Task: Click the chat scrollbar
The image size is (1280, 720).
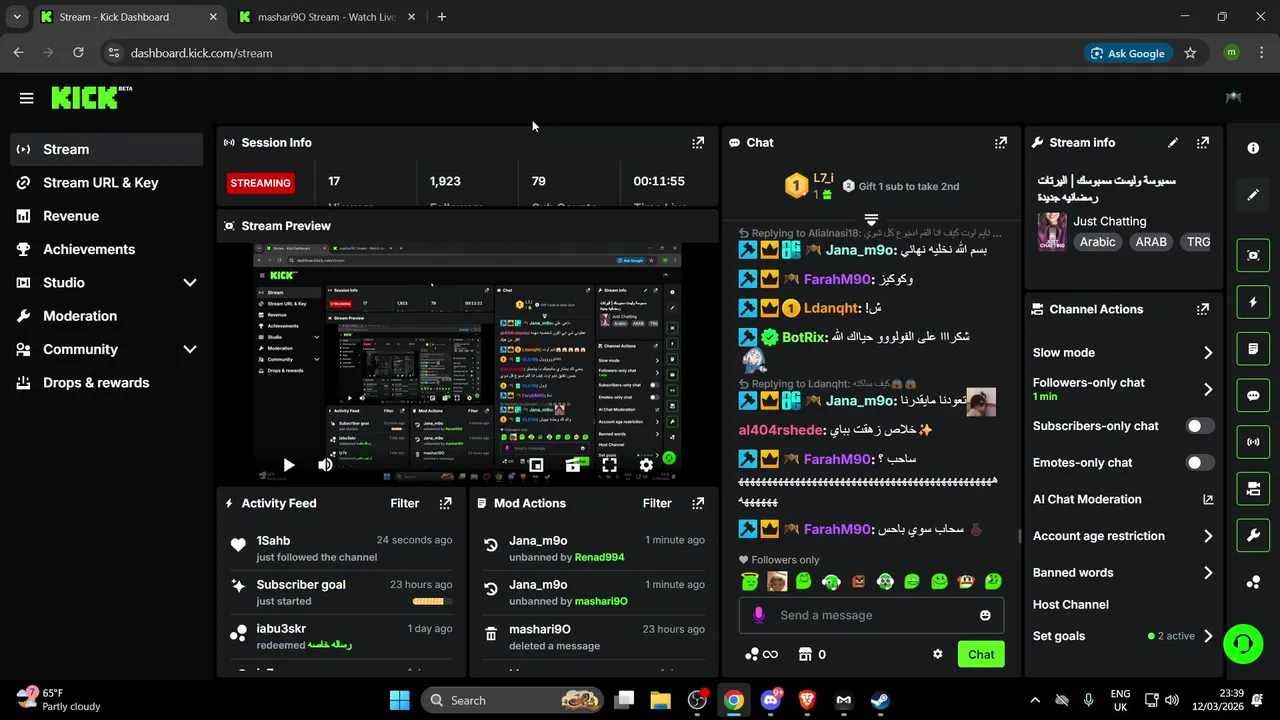Action: (x=1019, y=536)
